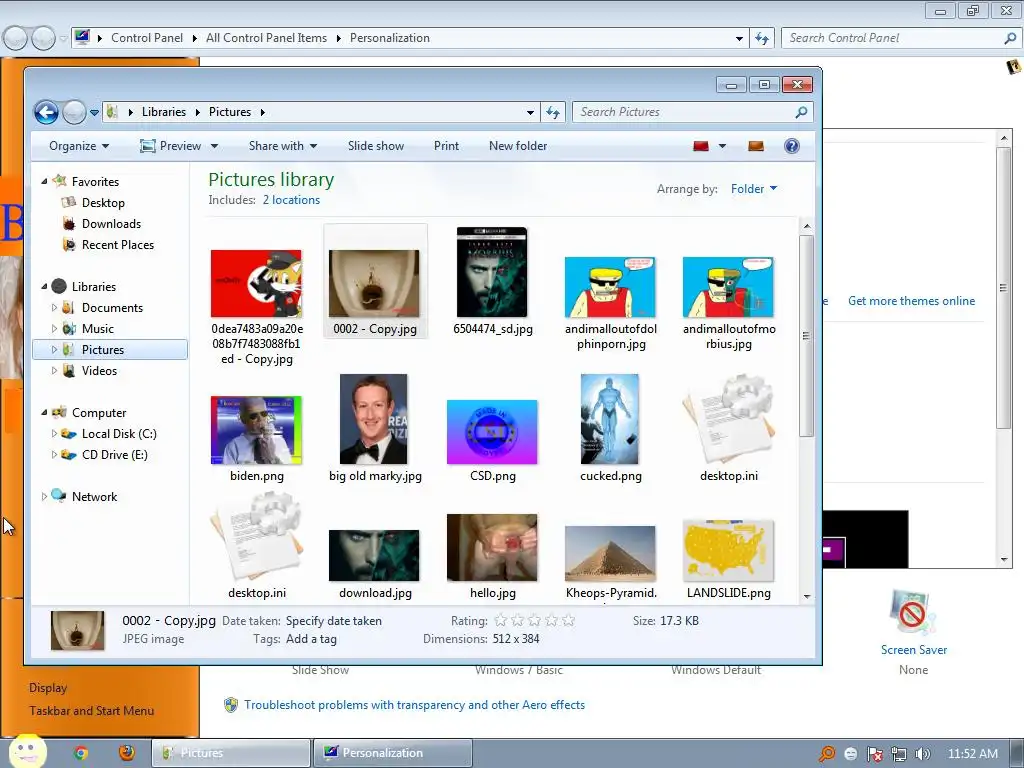Open Local Disk (C:)

coord(119,434)
